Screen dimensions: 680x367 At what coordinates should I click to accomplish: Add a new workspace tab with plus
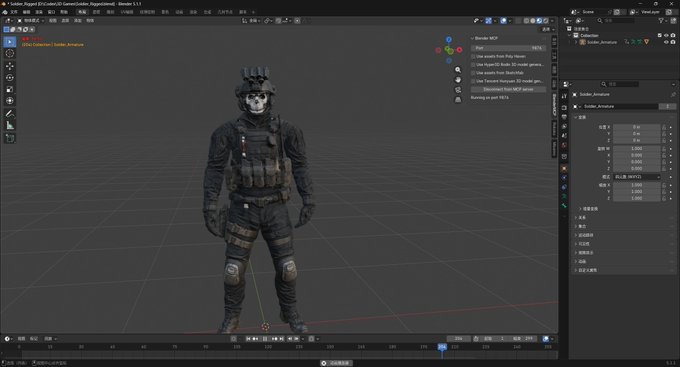point(253,12)
